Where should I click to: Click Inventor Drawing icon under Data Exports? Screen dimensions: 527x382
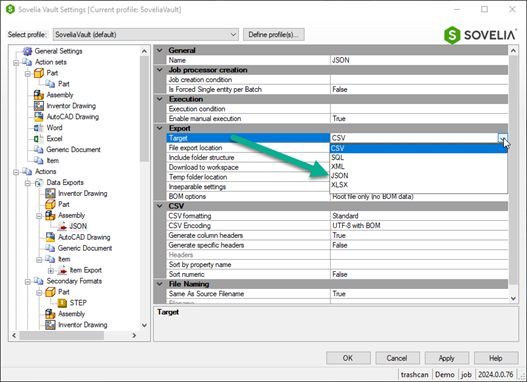[x=50, y=193]
